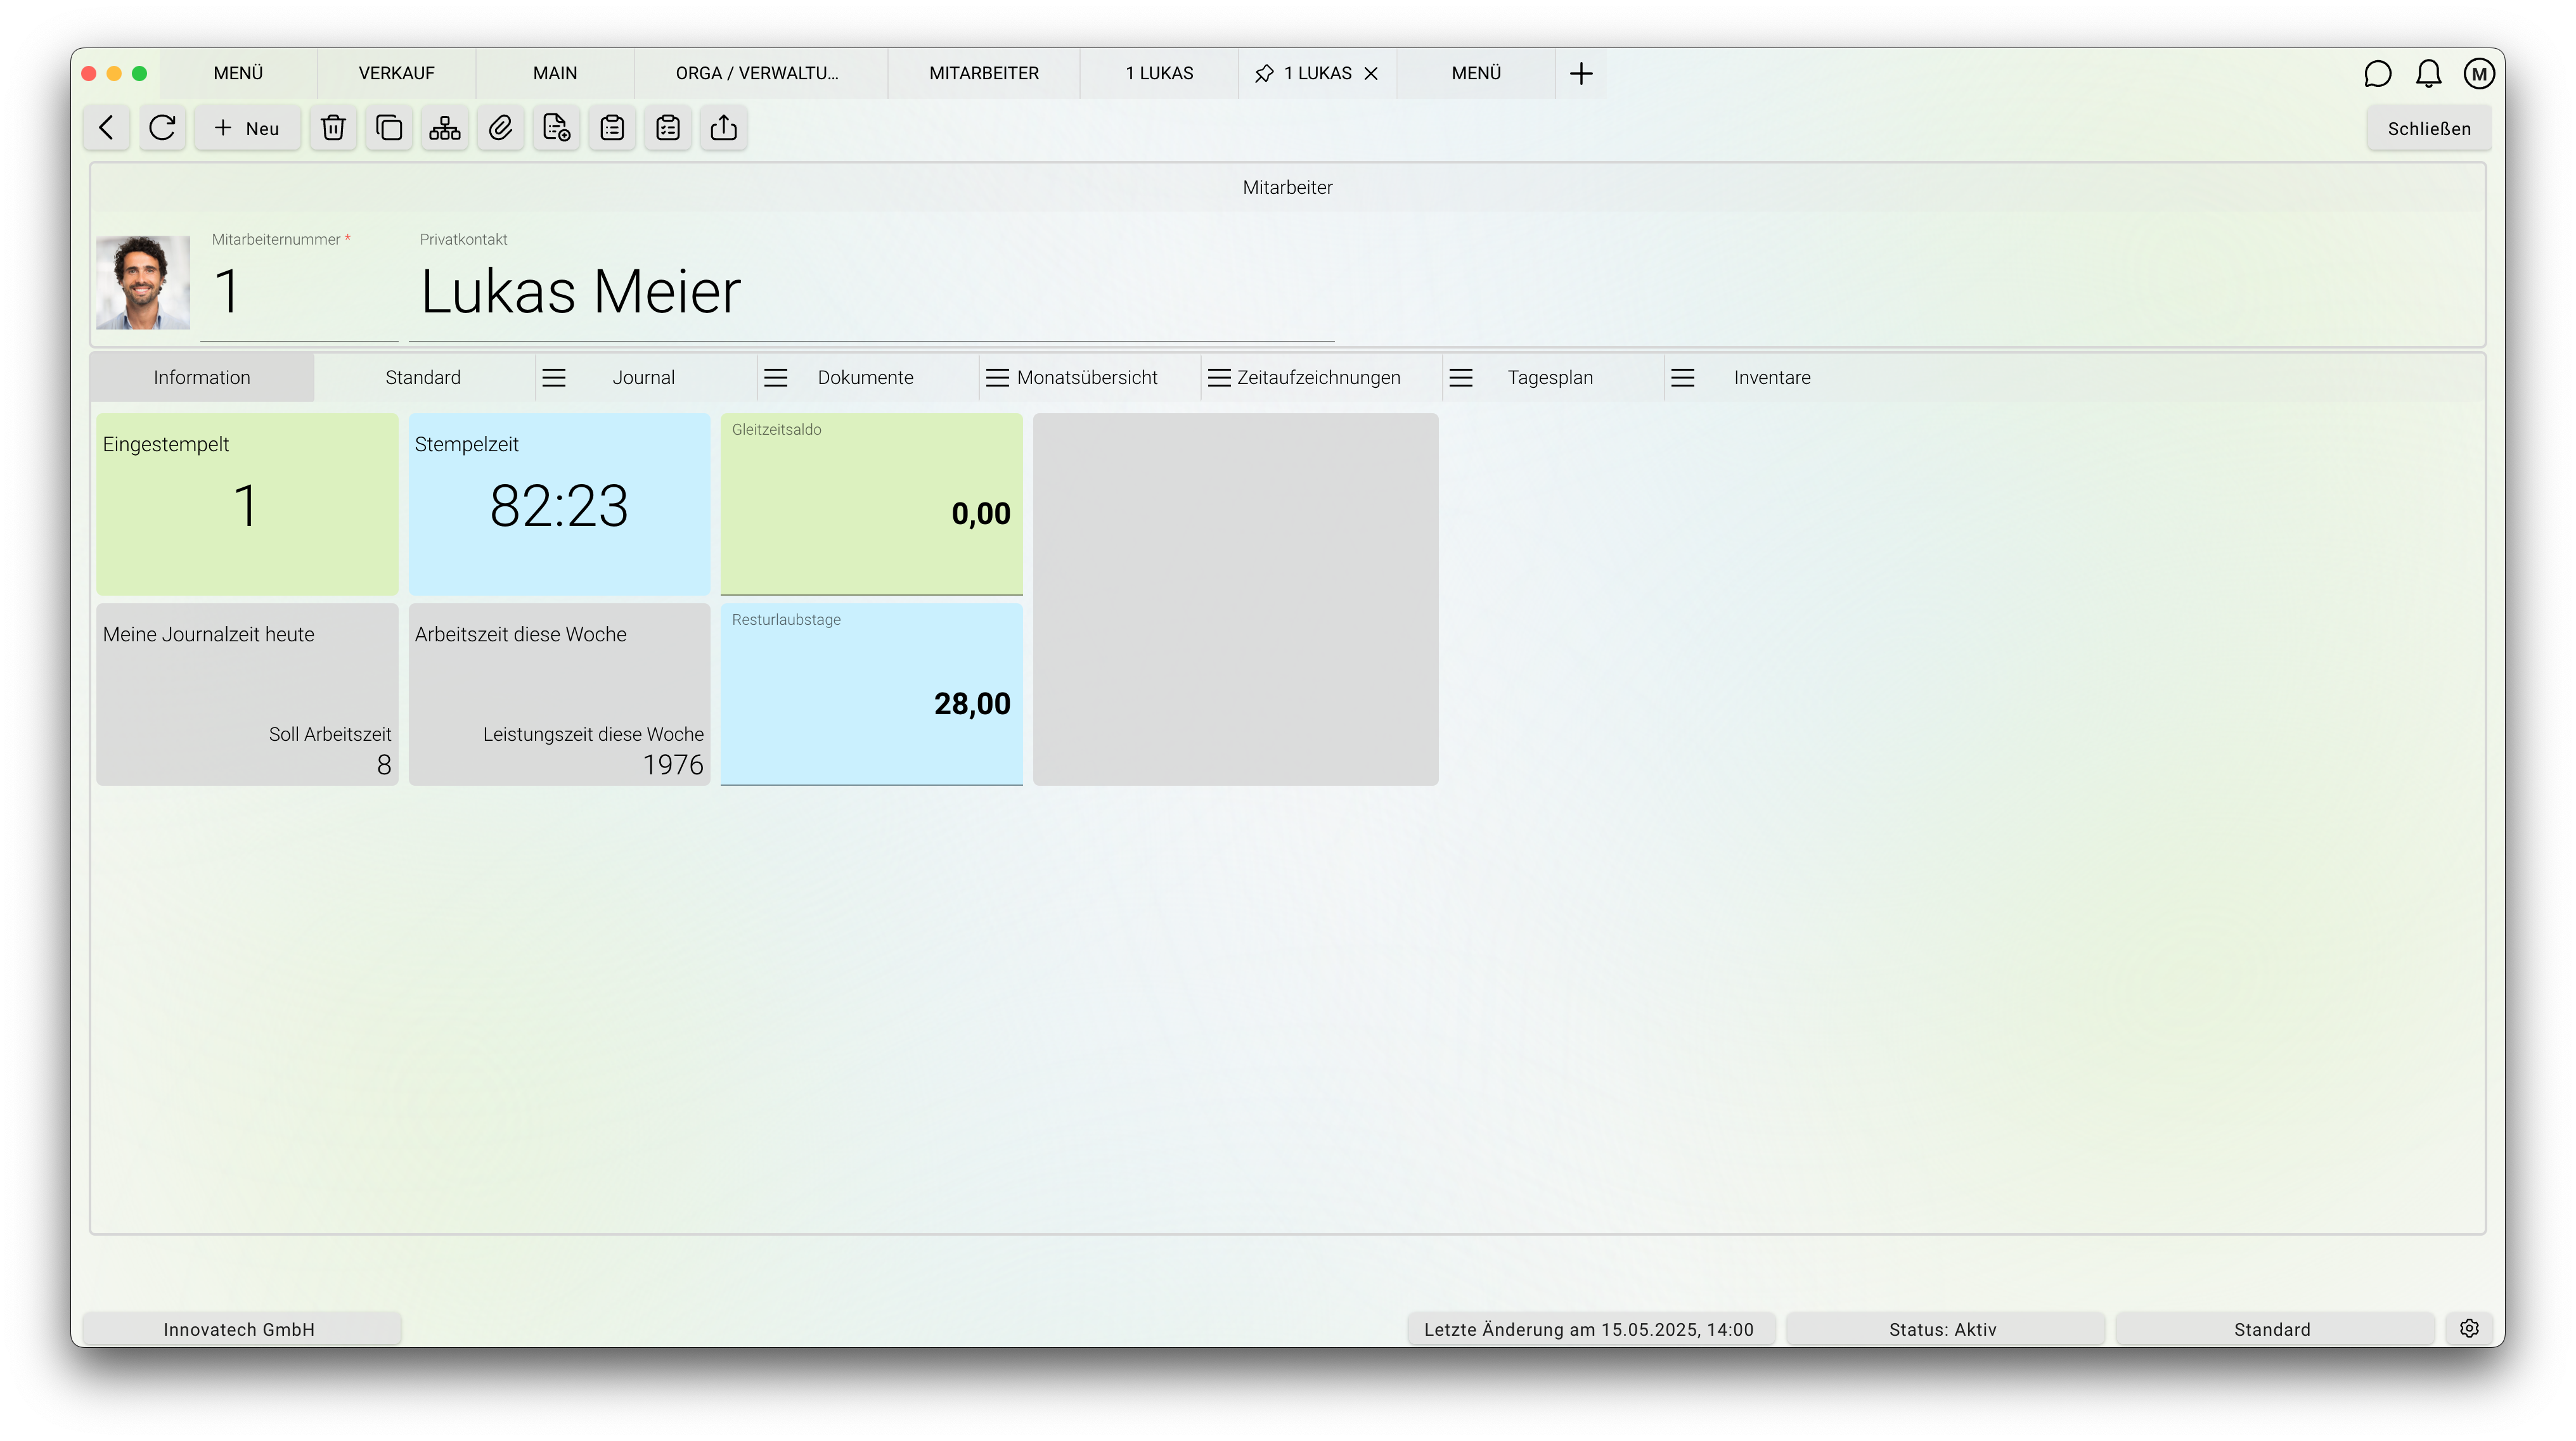Image resolution: width=2576 pixels, height=1441 pixels.
Task: Switch to the Monatsübersicht tab
Action: (1087, 377)
